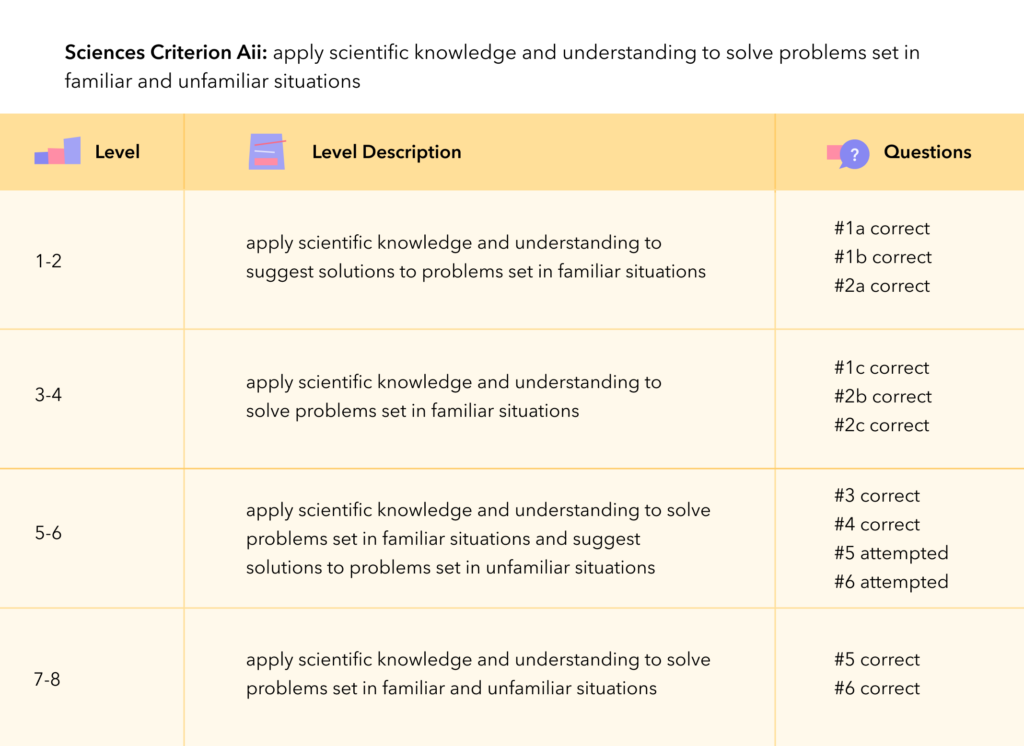Click "#5 attempted" question entry
The height and width of the screenshot is (746, 1024).
890,553
